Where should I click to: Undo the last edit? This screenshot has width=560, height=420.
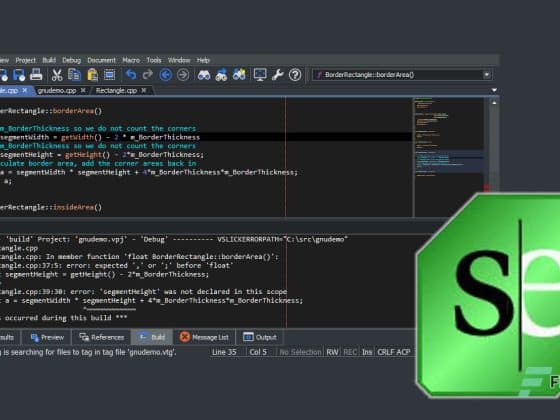pyautogui.click(x=131, y=75)
